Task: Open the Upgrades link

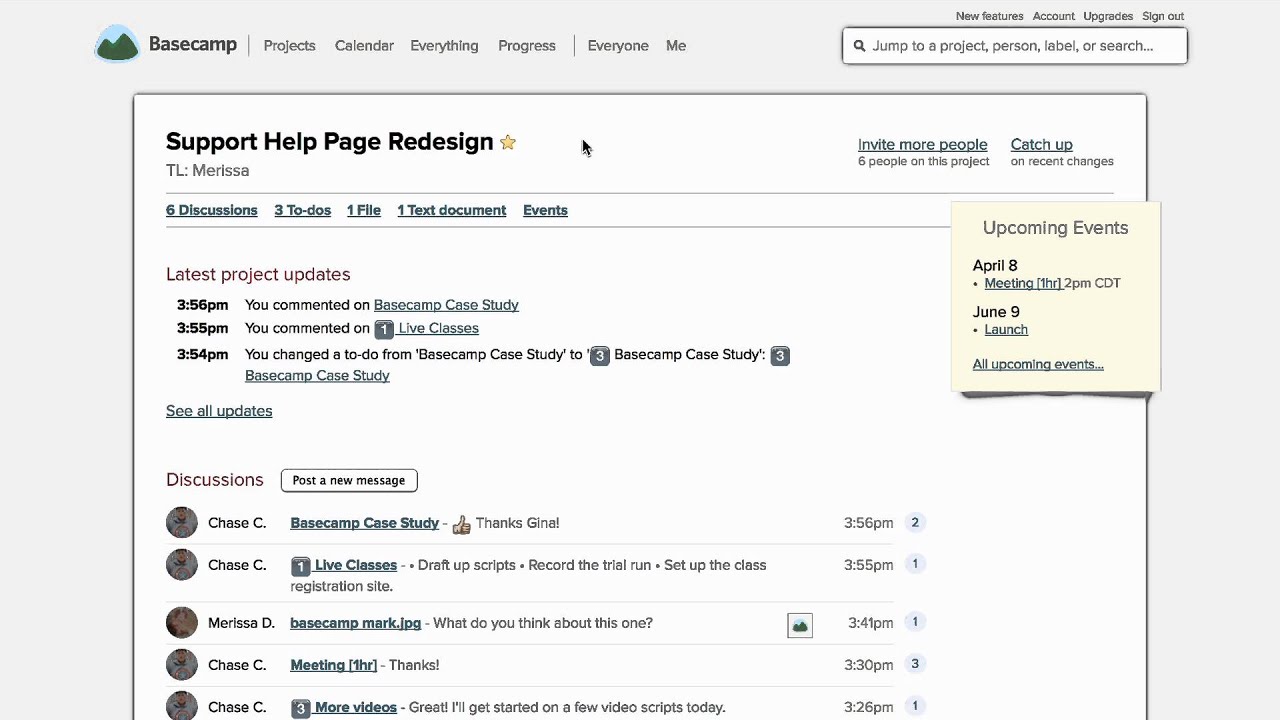Action: pos(1108,16)
